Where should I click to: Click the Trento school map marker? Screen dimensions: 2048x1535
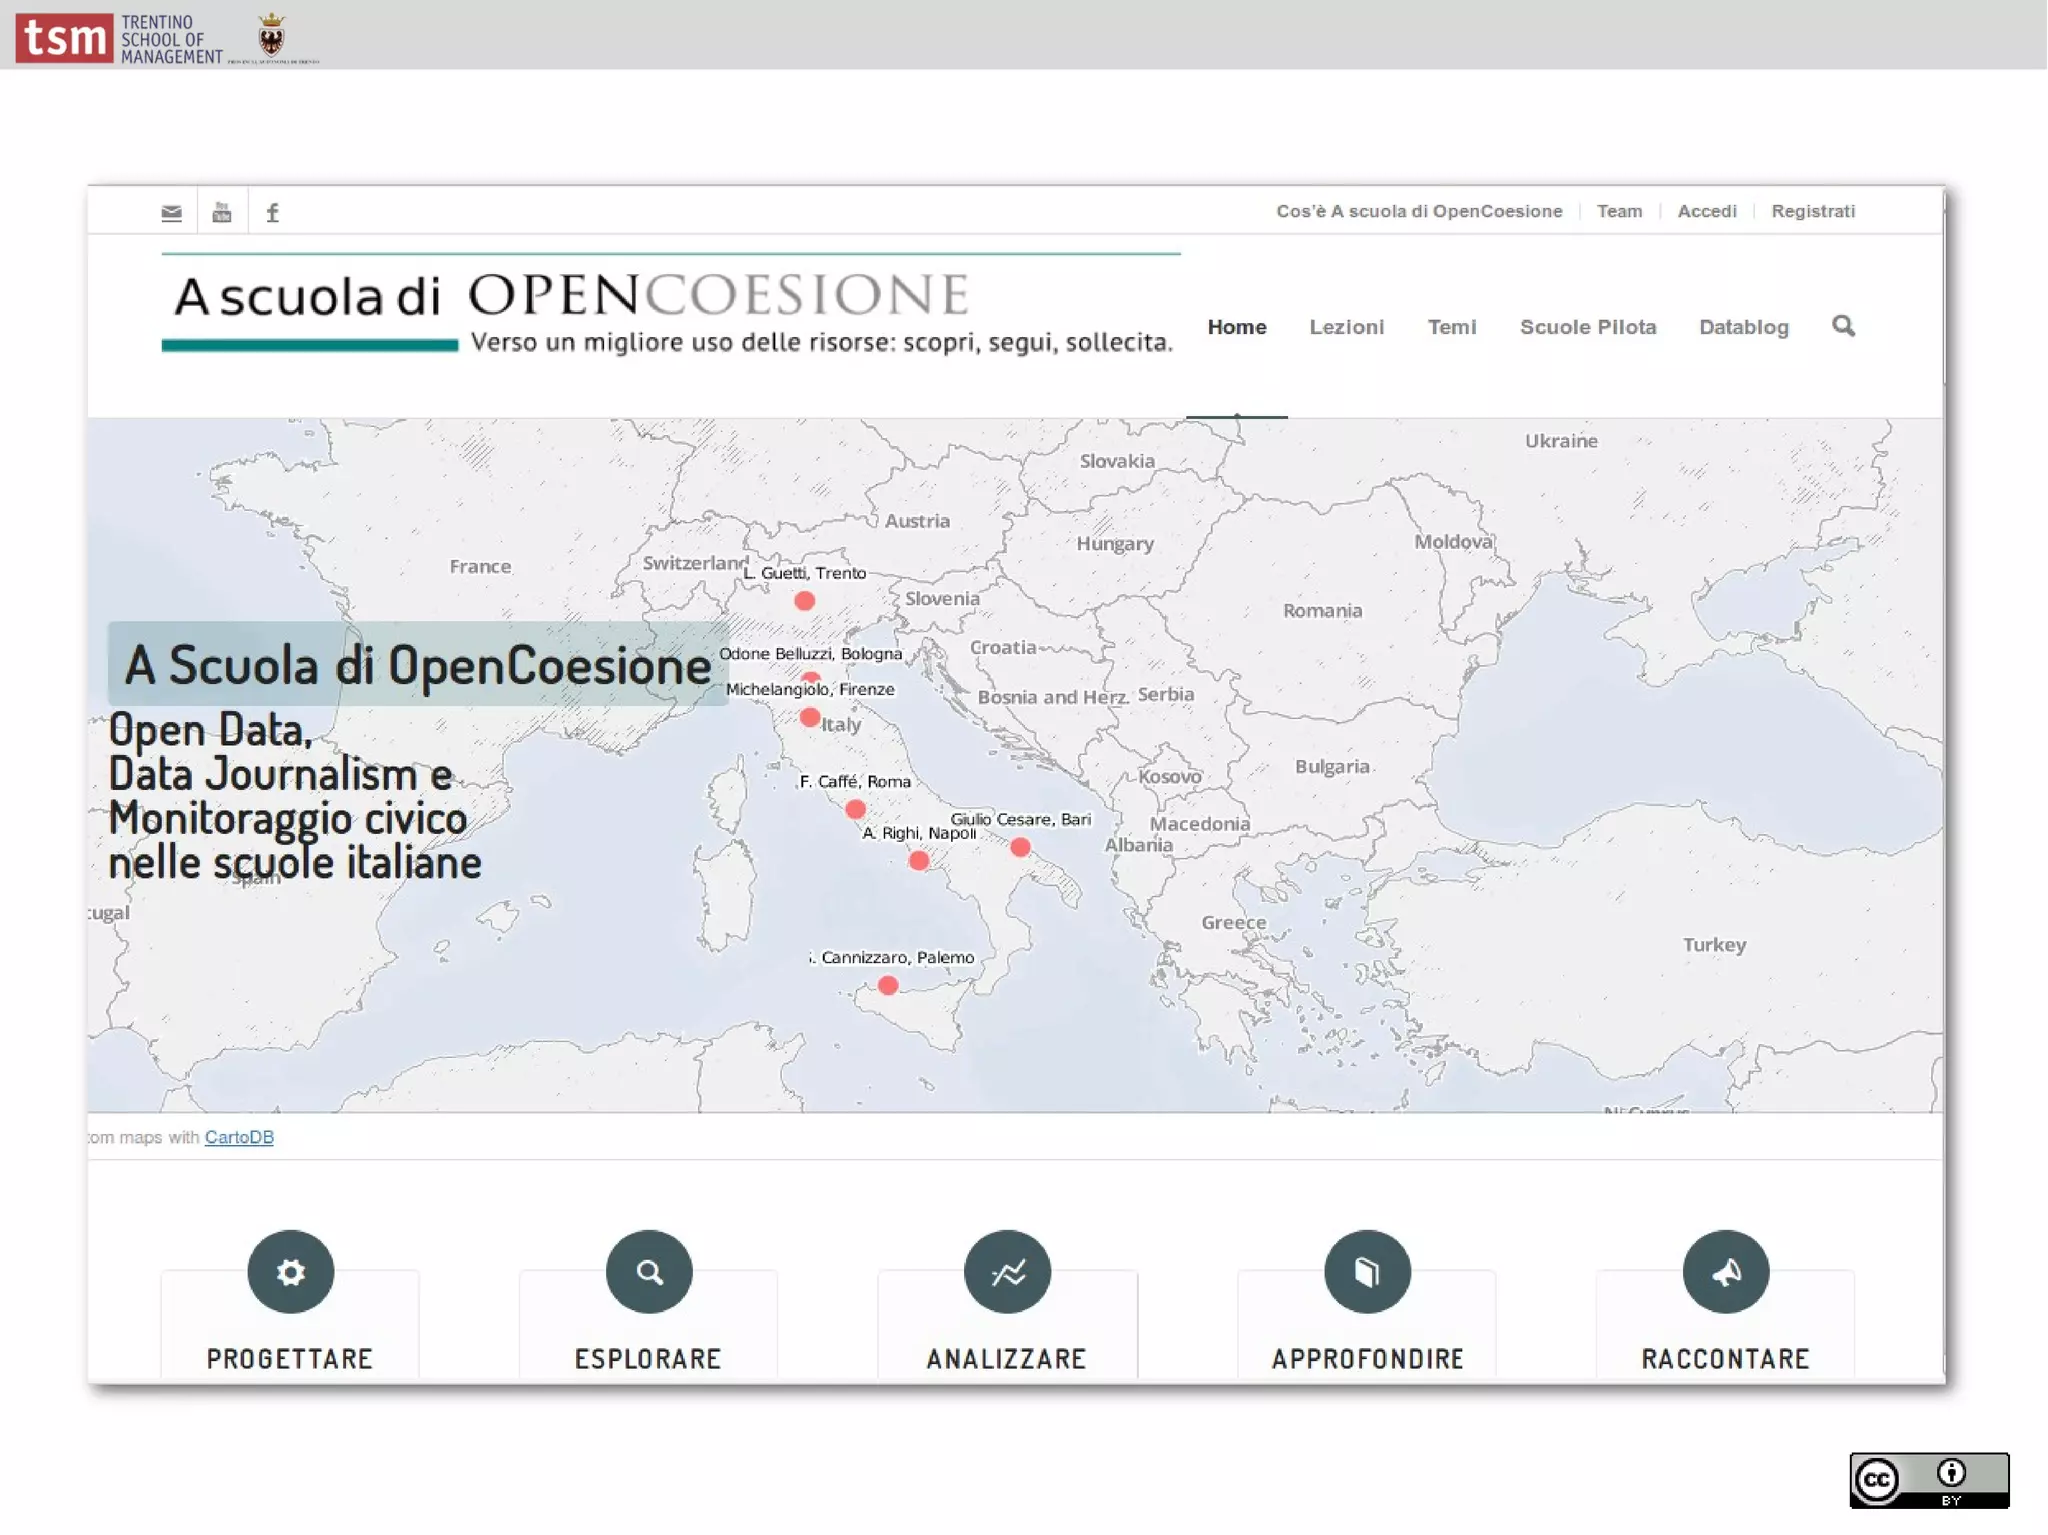(x=804, y=601)
